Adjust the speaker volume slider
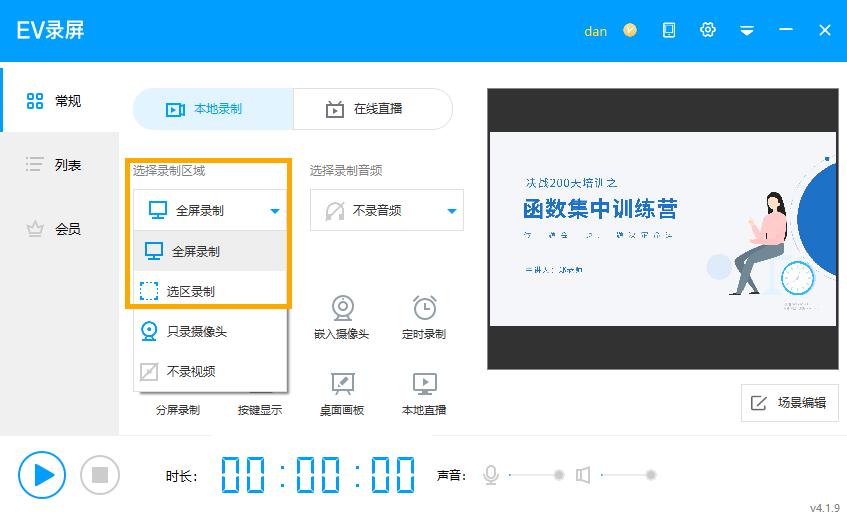The width and height of the screenshot is (847, 512). 628,475
